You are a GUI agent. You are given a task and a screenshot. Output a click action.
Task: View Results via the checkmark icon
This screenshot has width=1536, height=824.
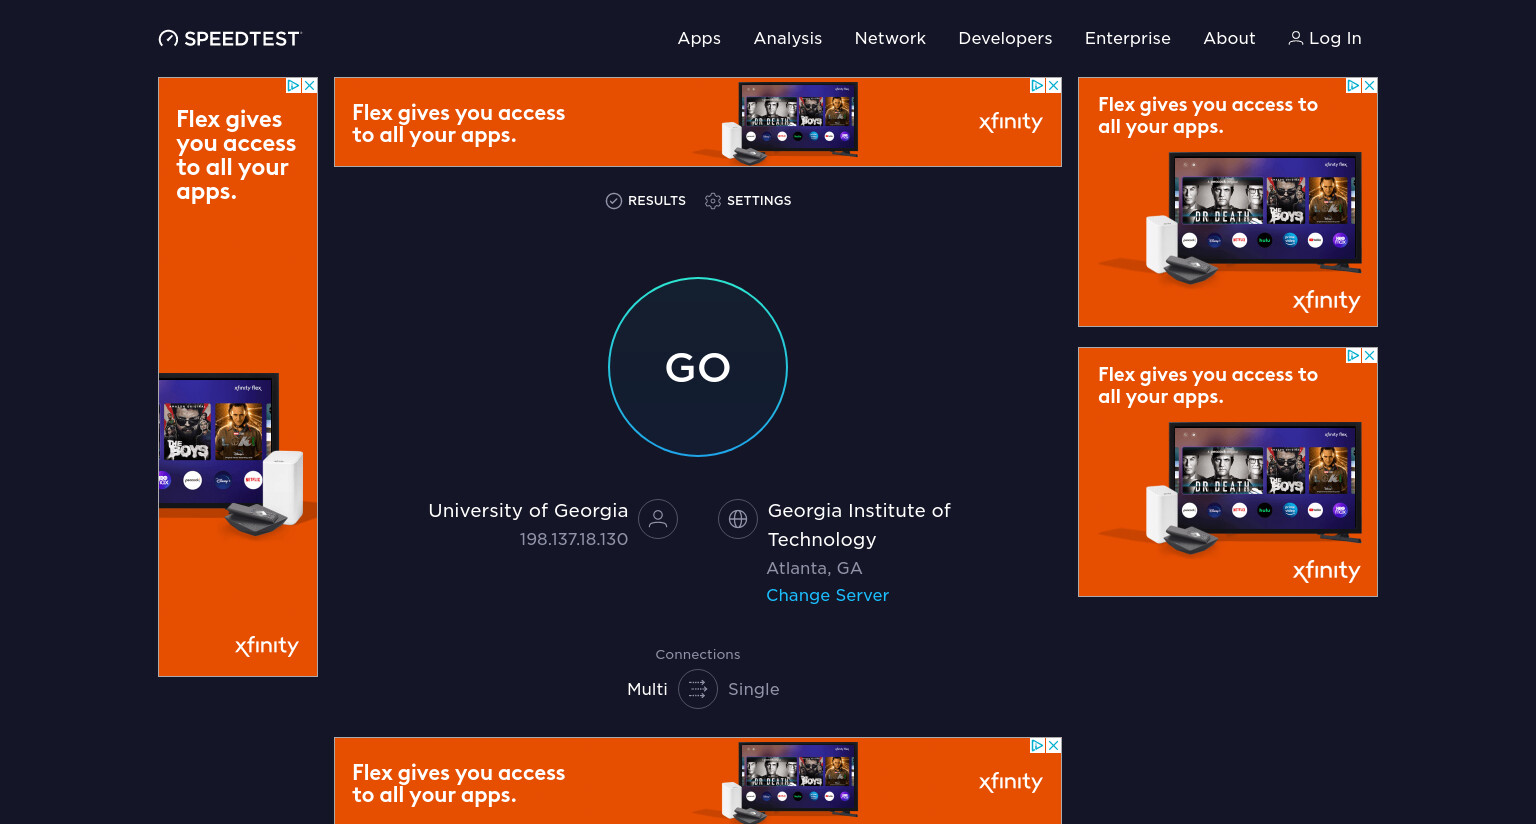pos(614,201)
